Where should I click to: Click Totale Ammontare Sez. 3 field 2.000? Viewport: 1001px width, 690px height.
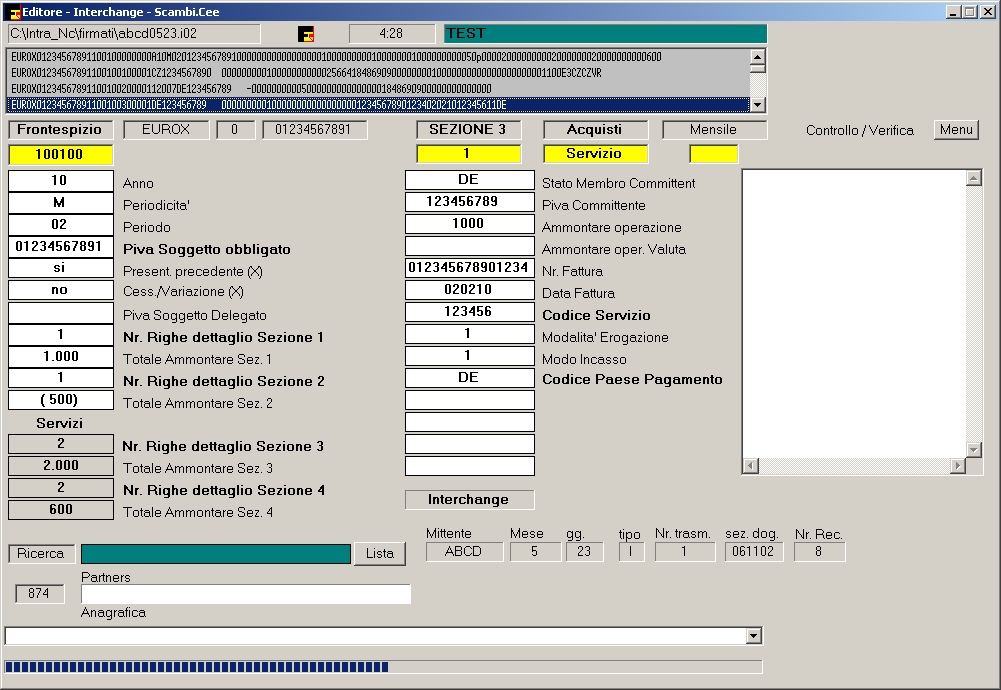(x=61, y=466)
